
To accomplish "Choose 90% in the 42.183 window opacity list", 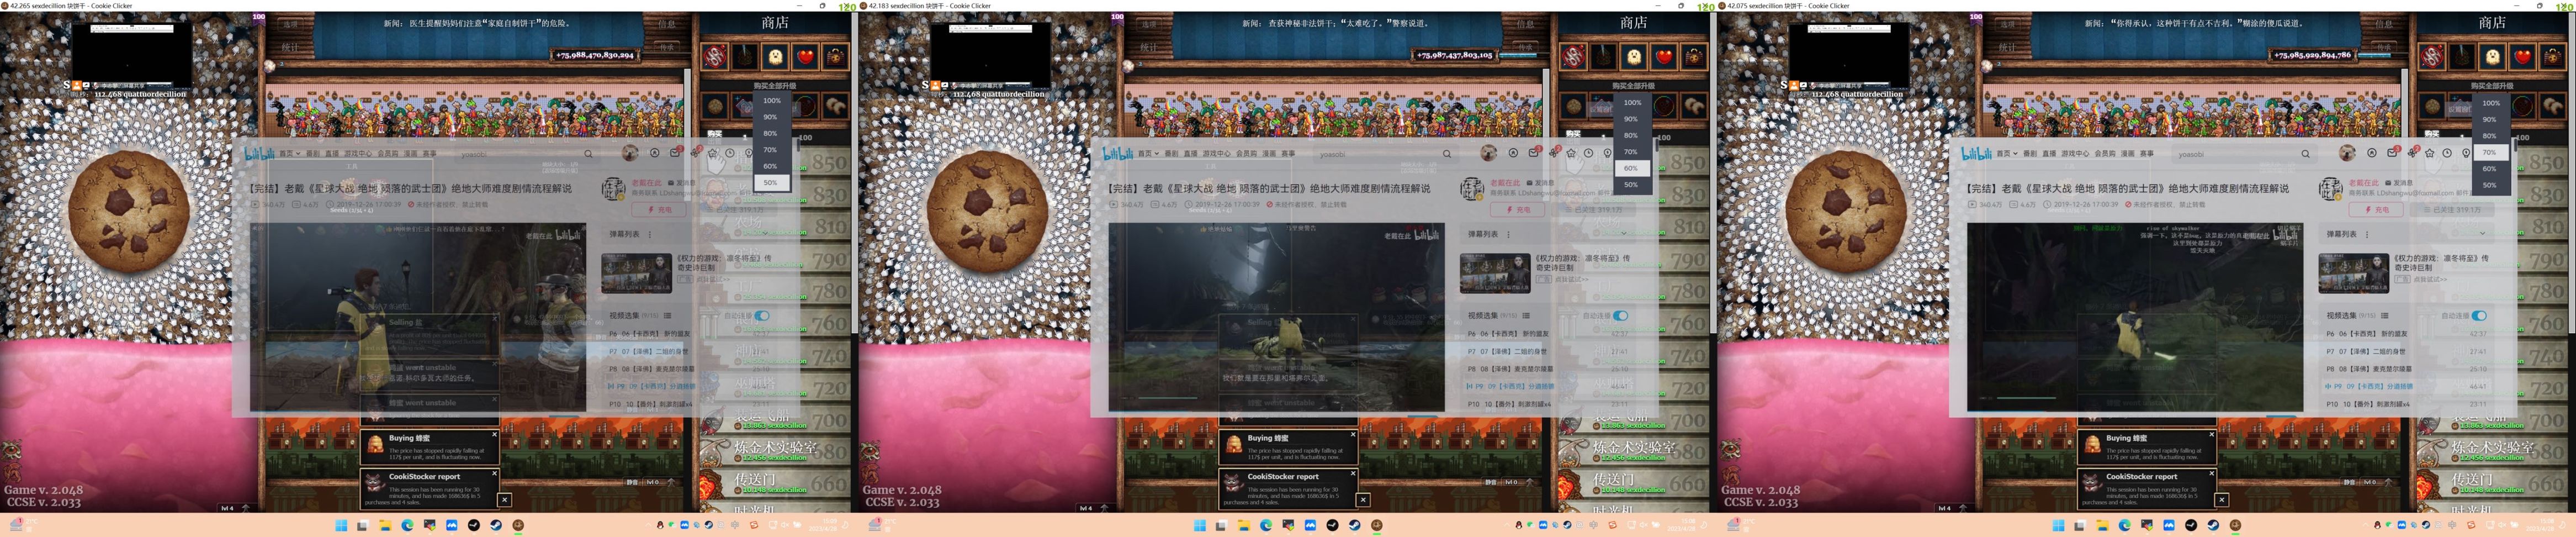I will coord(1631,119).
